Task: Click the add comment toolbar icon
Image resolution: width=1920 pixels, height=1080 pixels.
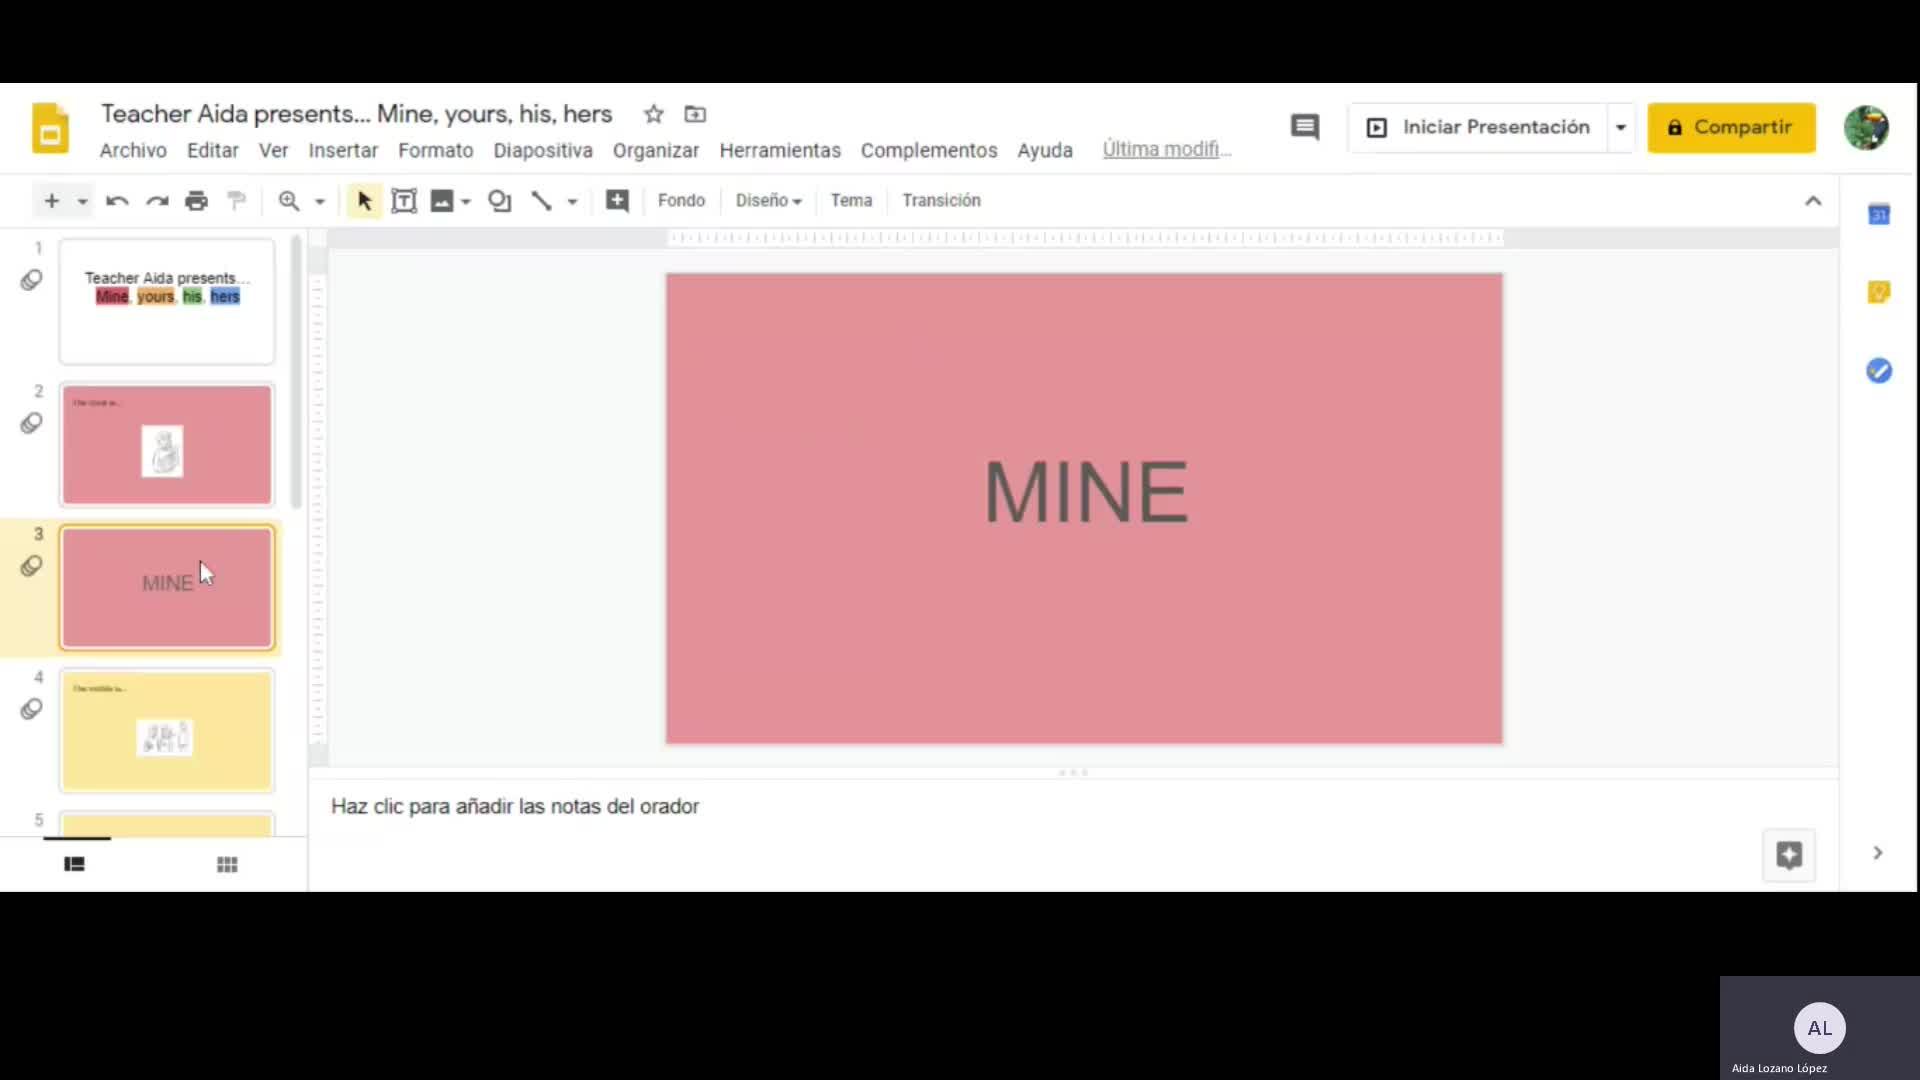Action: point(617,201)
